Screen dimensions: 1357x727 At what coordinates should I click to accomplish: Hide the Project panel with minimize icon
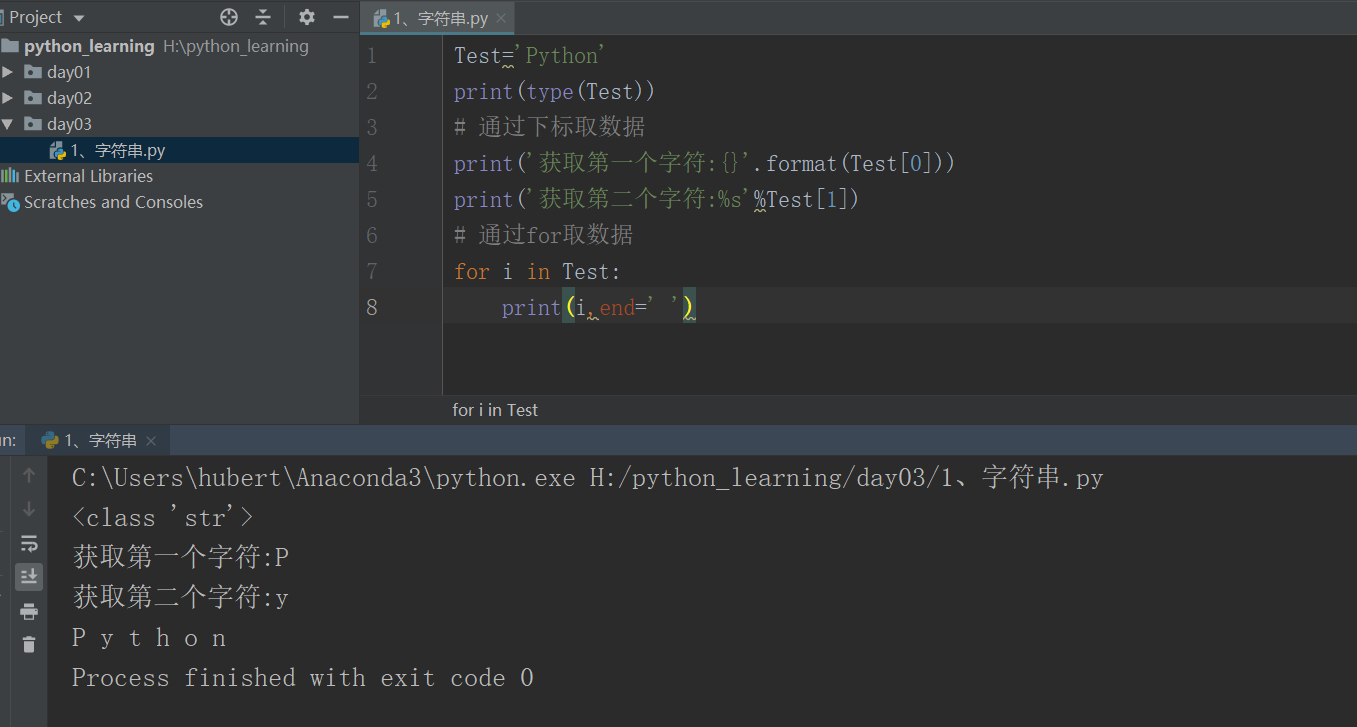(x=341, y=17)
